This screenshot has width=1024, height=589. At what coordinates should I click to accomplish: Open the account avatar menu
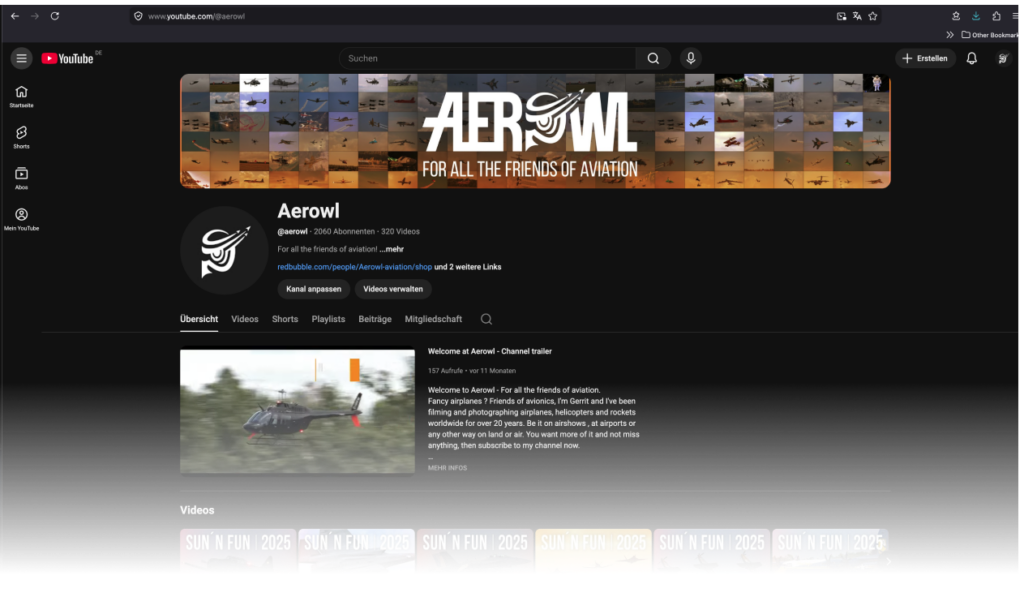[x=1003, y=58]
